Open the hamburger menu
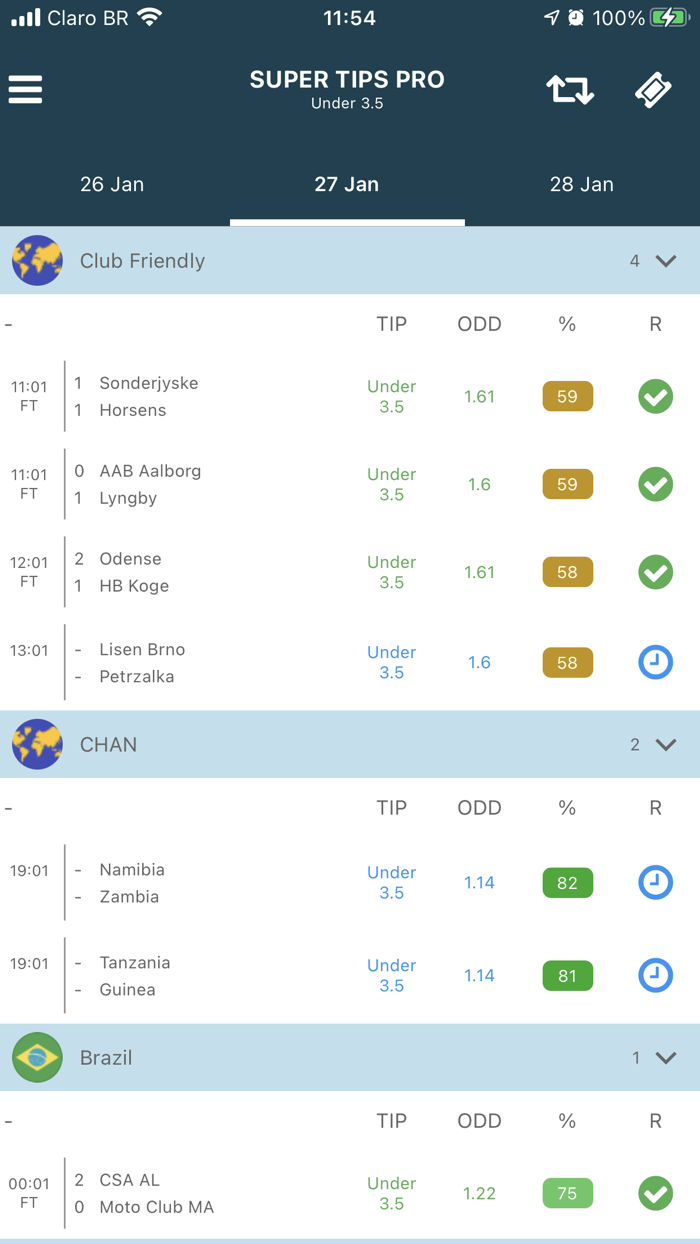700x1244 pixels. coord(25,89)
